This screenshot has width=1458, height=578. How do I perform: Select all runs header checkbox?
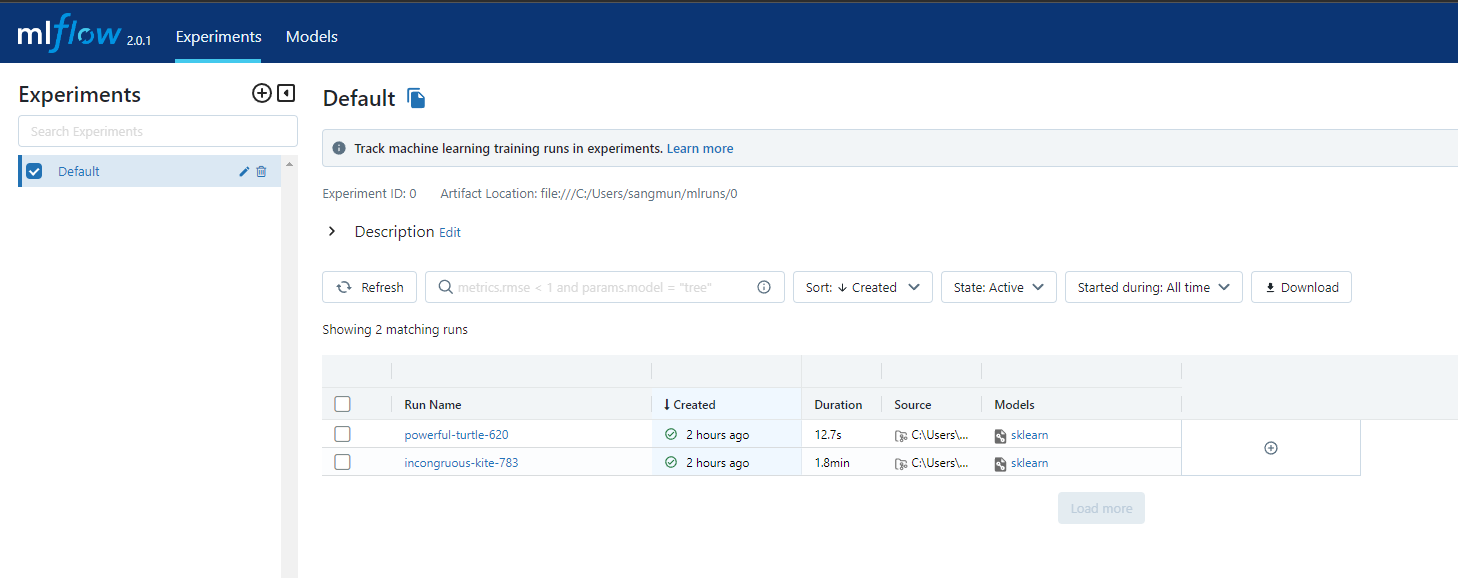pos(342,404)
